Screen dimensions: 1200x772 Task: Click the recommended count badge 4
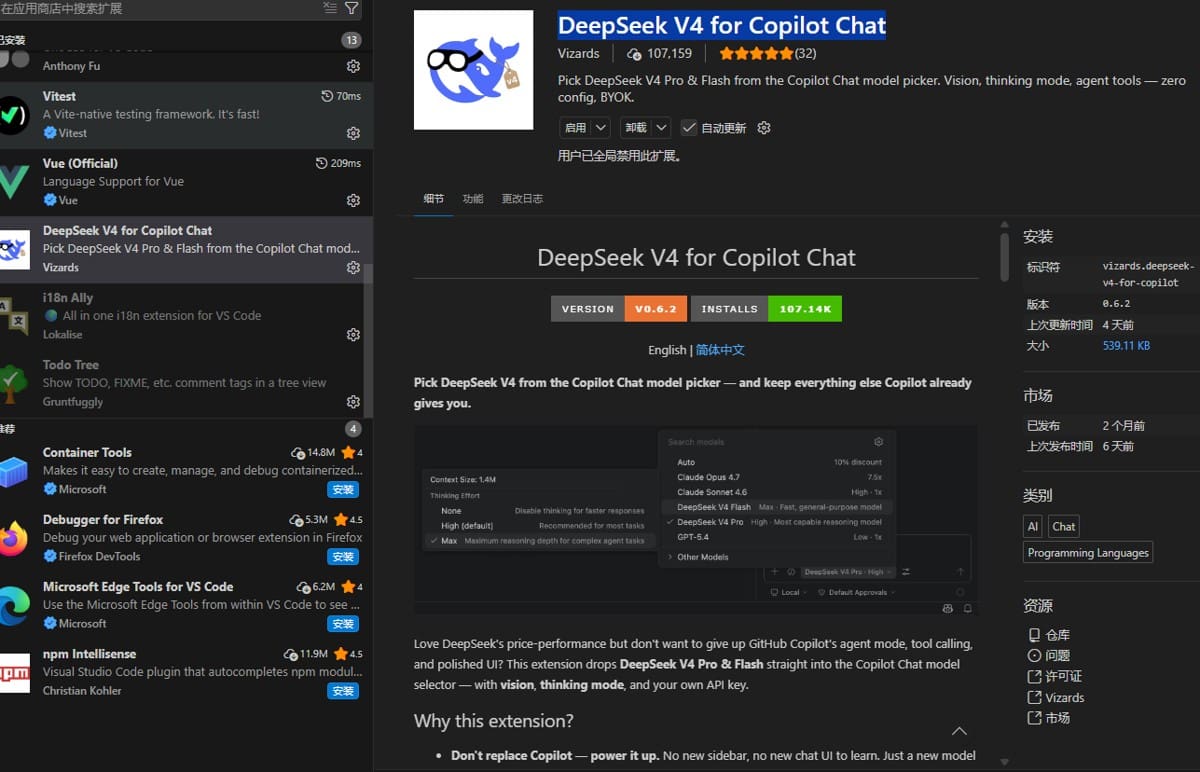point(352,429)
